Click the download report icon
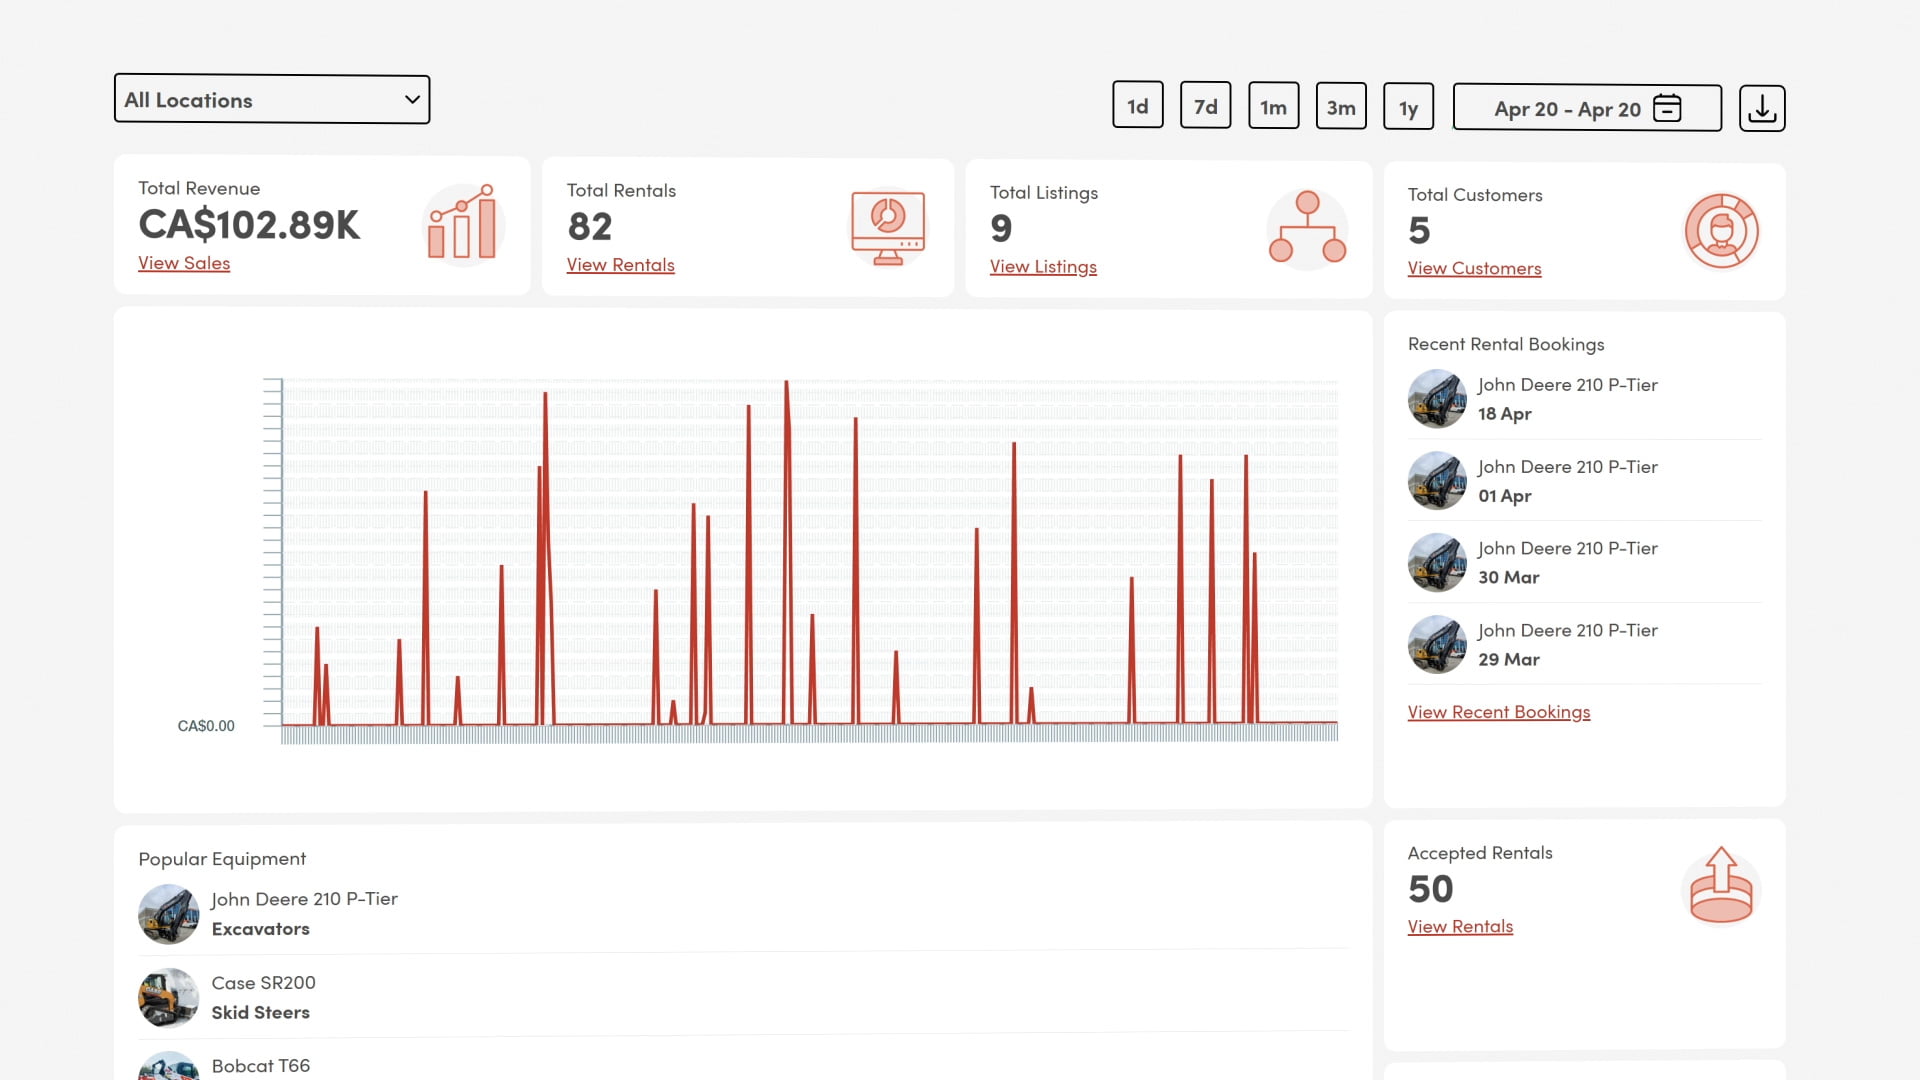This screenshot has width=1920, height=1080. tap(1761, 108)
